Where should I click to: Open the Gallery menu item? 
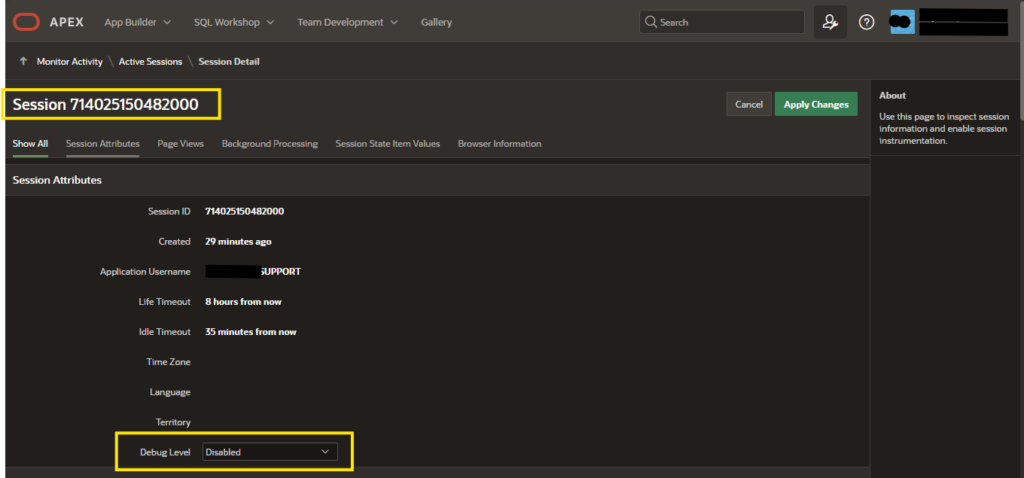point(436,22)
